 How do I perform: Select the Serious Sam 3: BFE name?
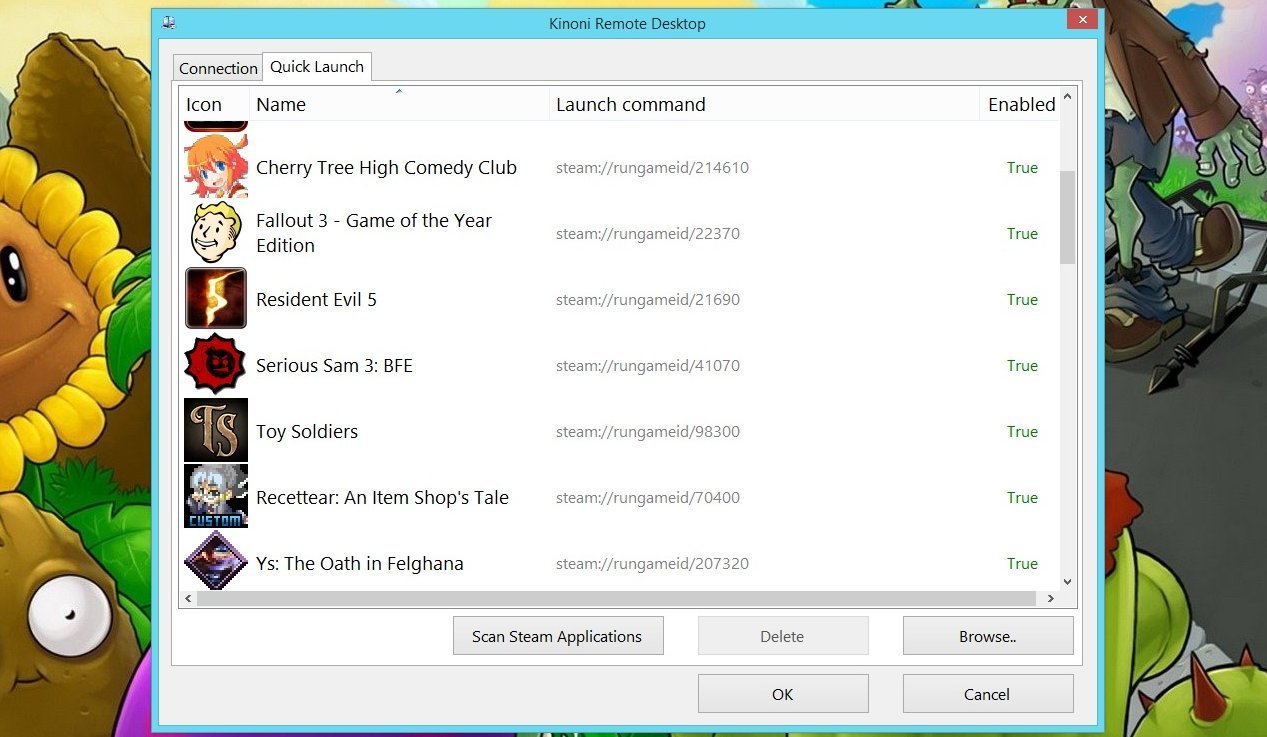coord(334,366)
